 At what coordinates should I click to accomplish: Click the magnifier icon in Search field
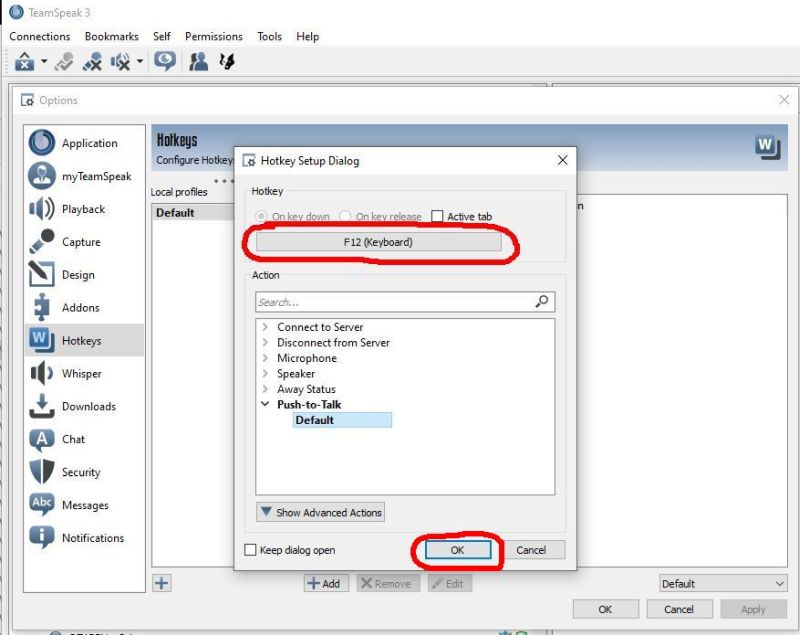pos(542,301)
